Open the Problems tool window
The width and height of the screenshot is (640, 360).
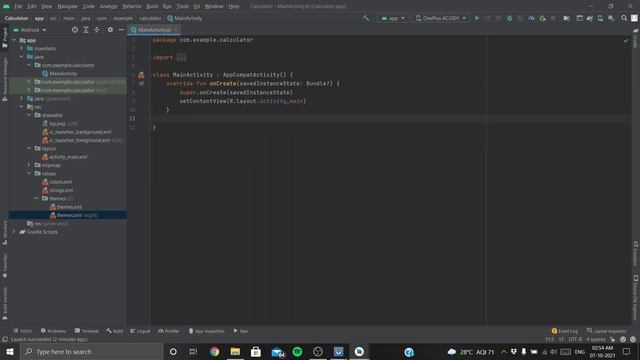[53, 331]
